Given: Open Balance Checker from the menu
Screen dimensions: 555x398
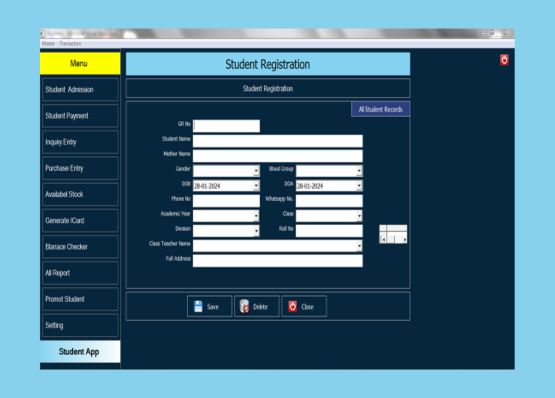Looking at the screenshot, I should [80, 247].
